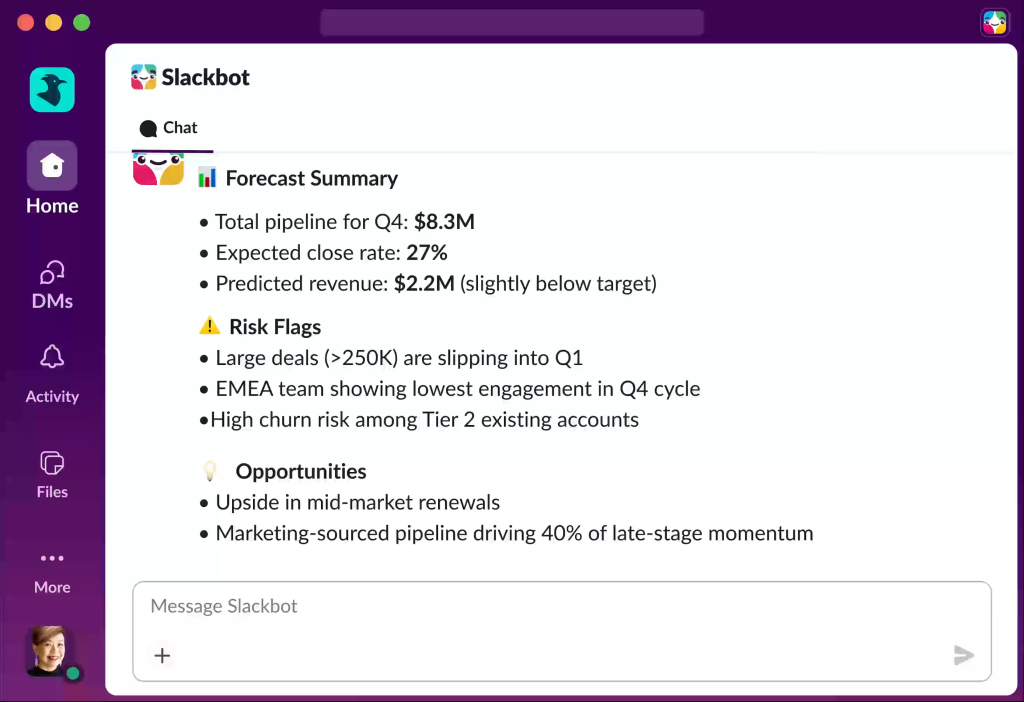Image resolution: width=1024 pixels, height=702 pixels.
Task: Click the attach plus icon in the composer
Action: pyautogui.click(x=162, y=655)
